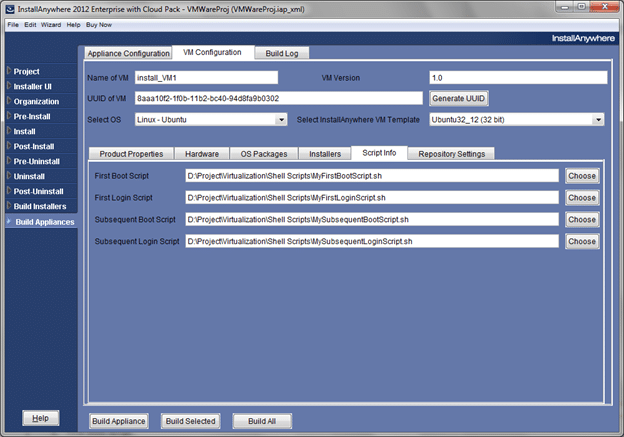Click the Generate UUID button
The image size is (624, 437).
coord(458,98)
